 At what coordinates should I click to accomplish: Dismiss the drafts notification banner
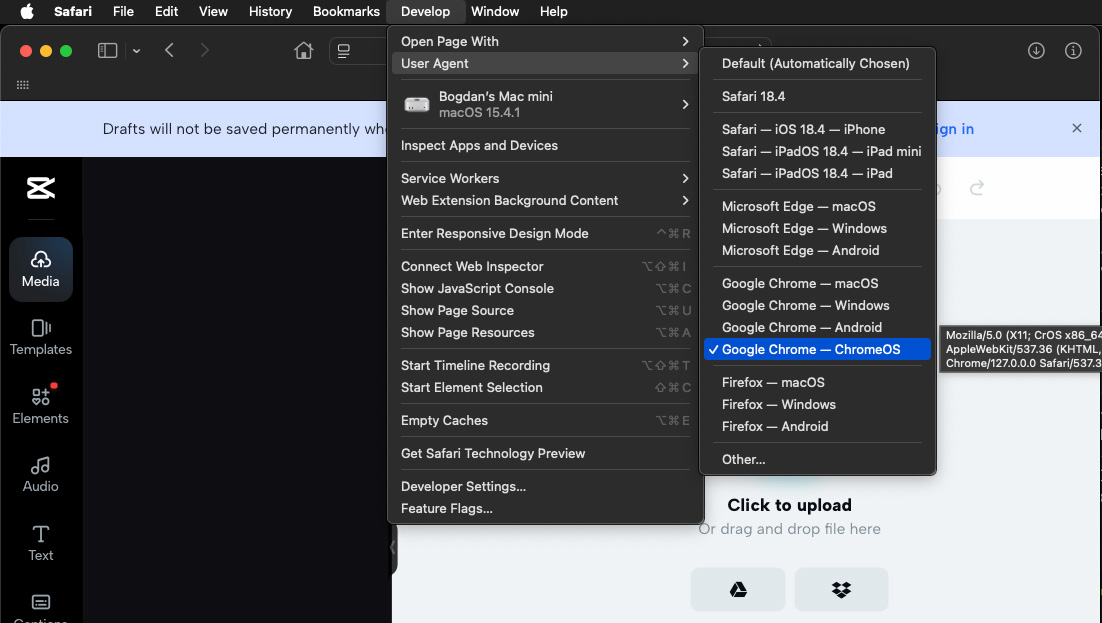point(1076,129)
